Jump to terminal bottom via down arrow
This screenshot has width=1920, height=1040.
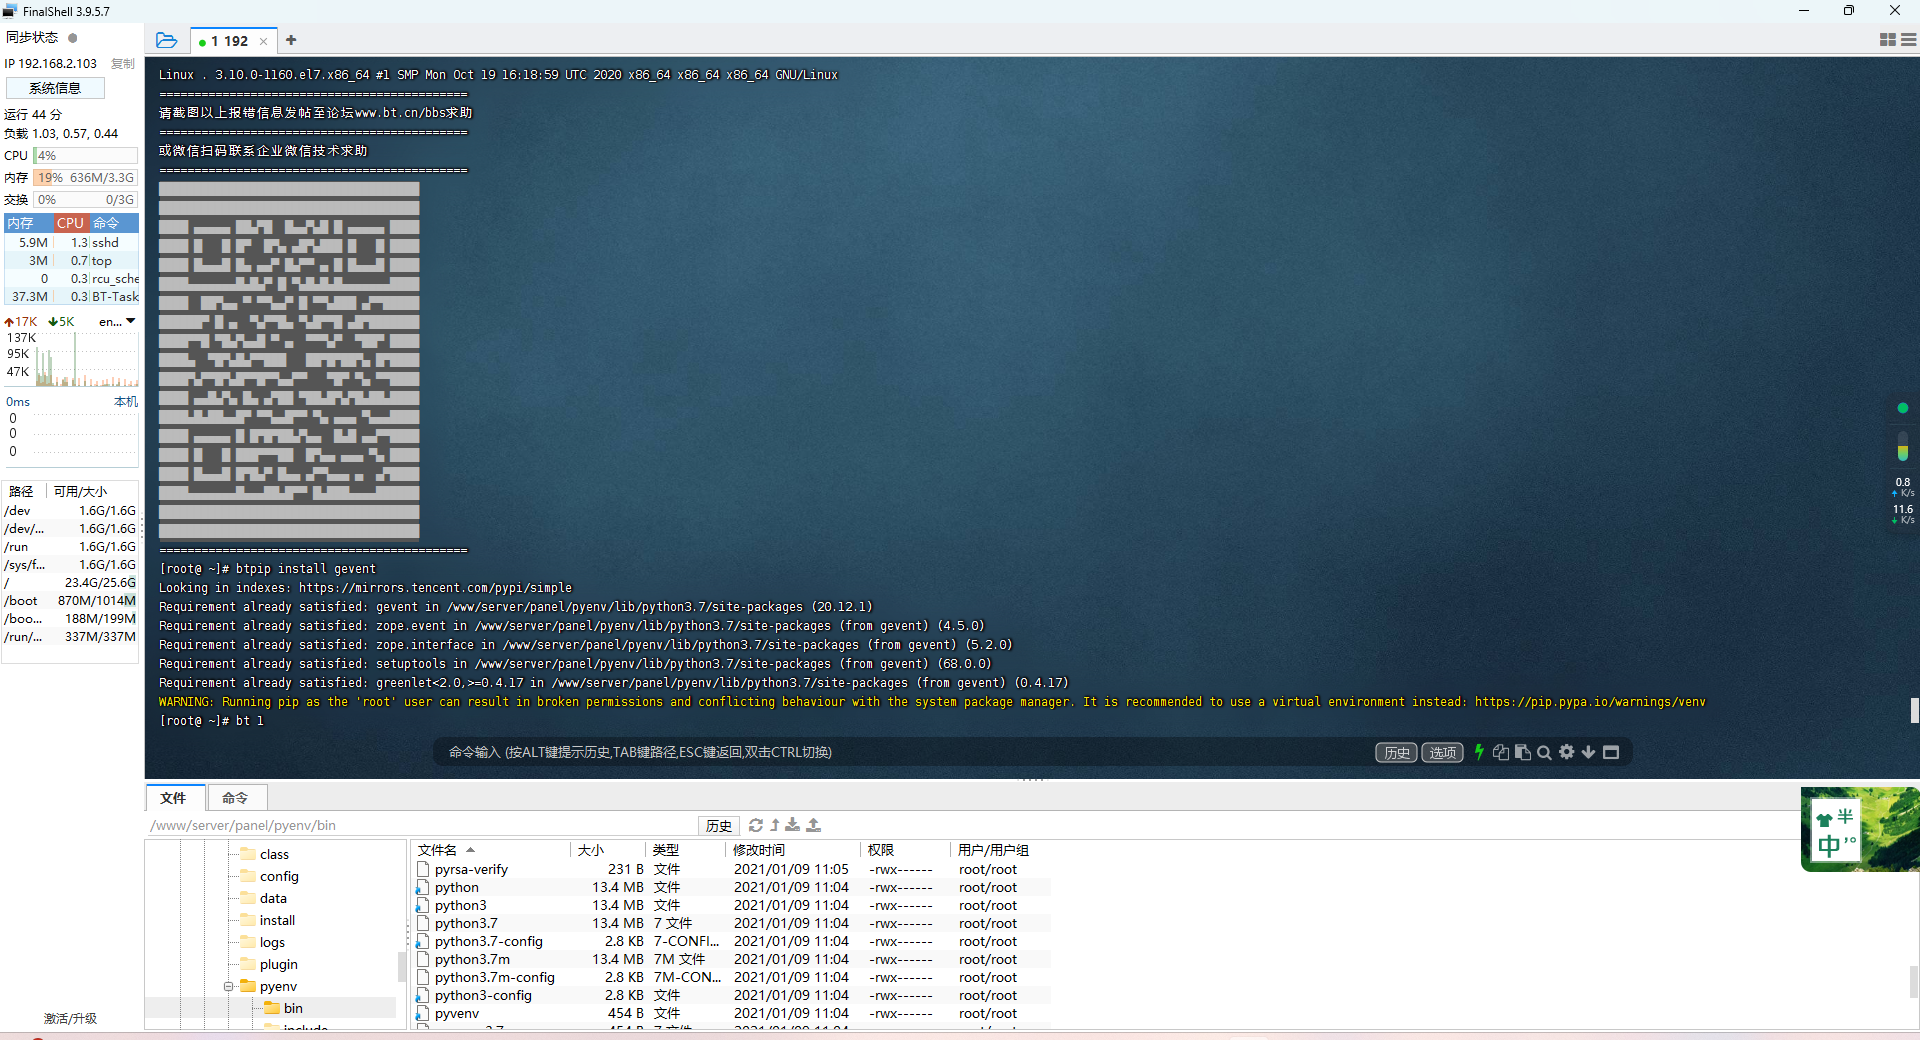1588,752
